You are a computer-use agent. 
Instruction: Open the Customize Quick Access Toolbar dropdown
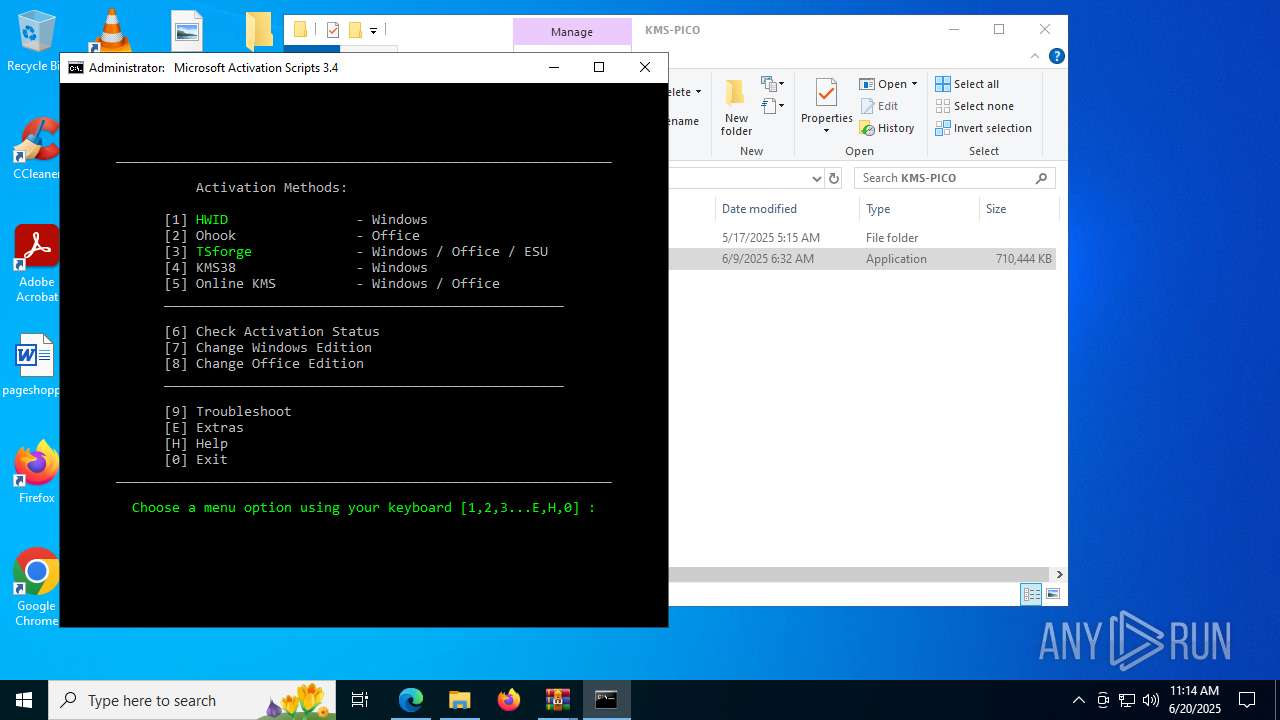point(373,31)
